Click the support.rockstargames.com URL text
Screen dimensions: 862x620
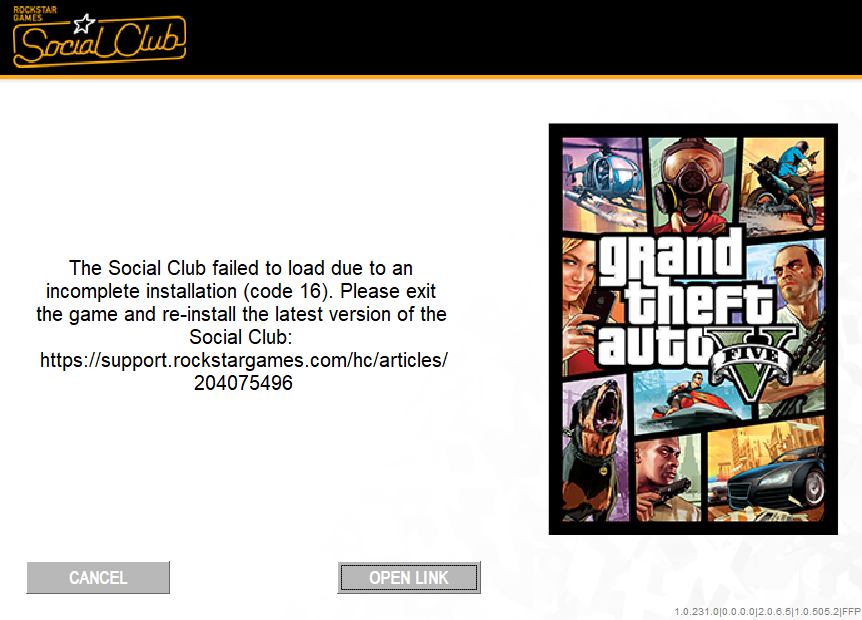tap(244, 360)
